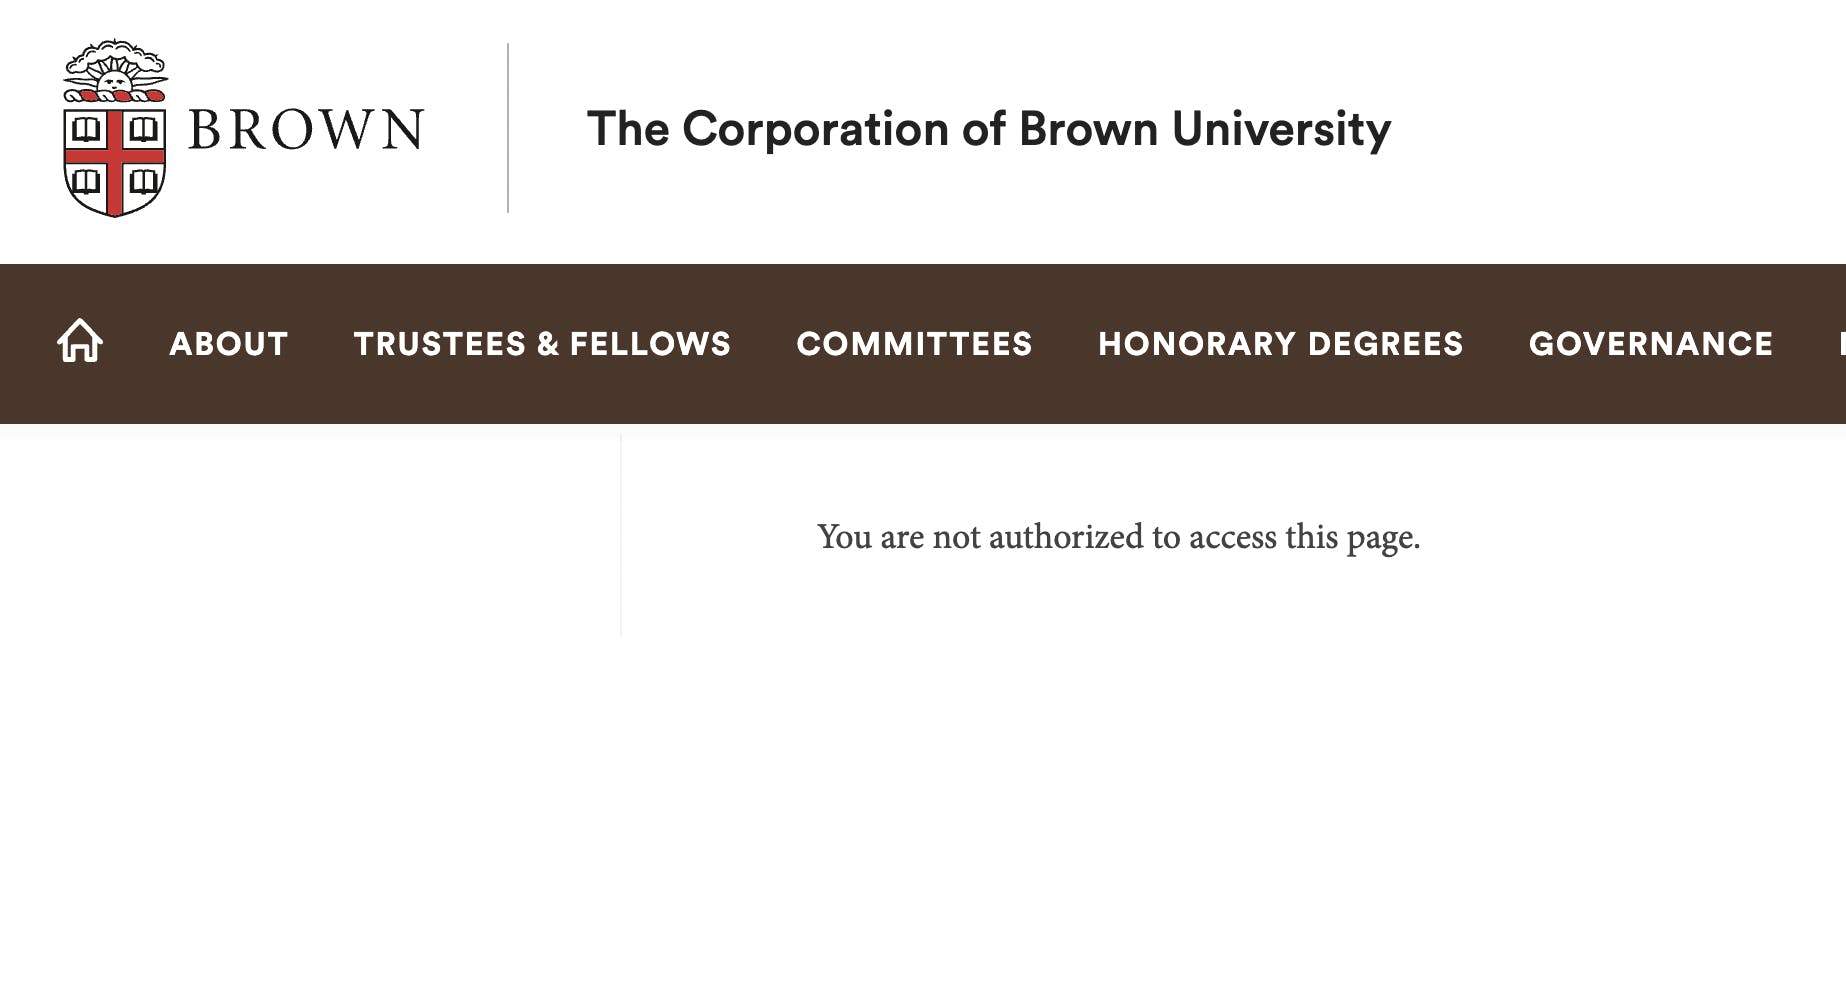The image size is (1846, 992).
Task: Click the vertical divider beside the logo
Action: (508, 128)
